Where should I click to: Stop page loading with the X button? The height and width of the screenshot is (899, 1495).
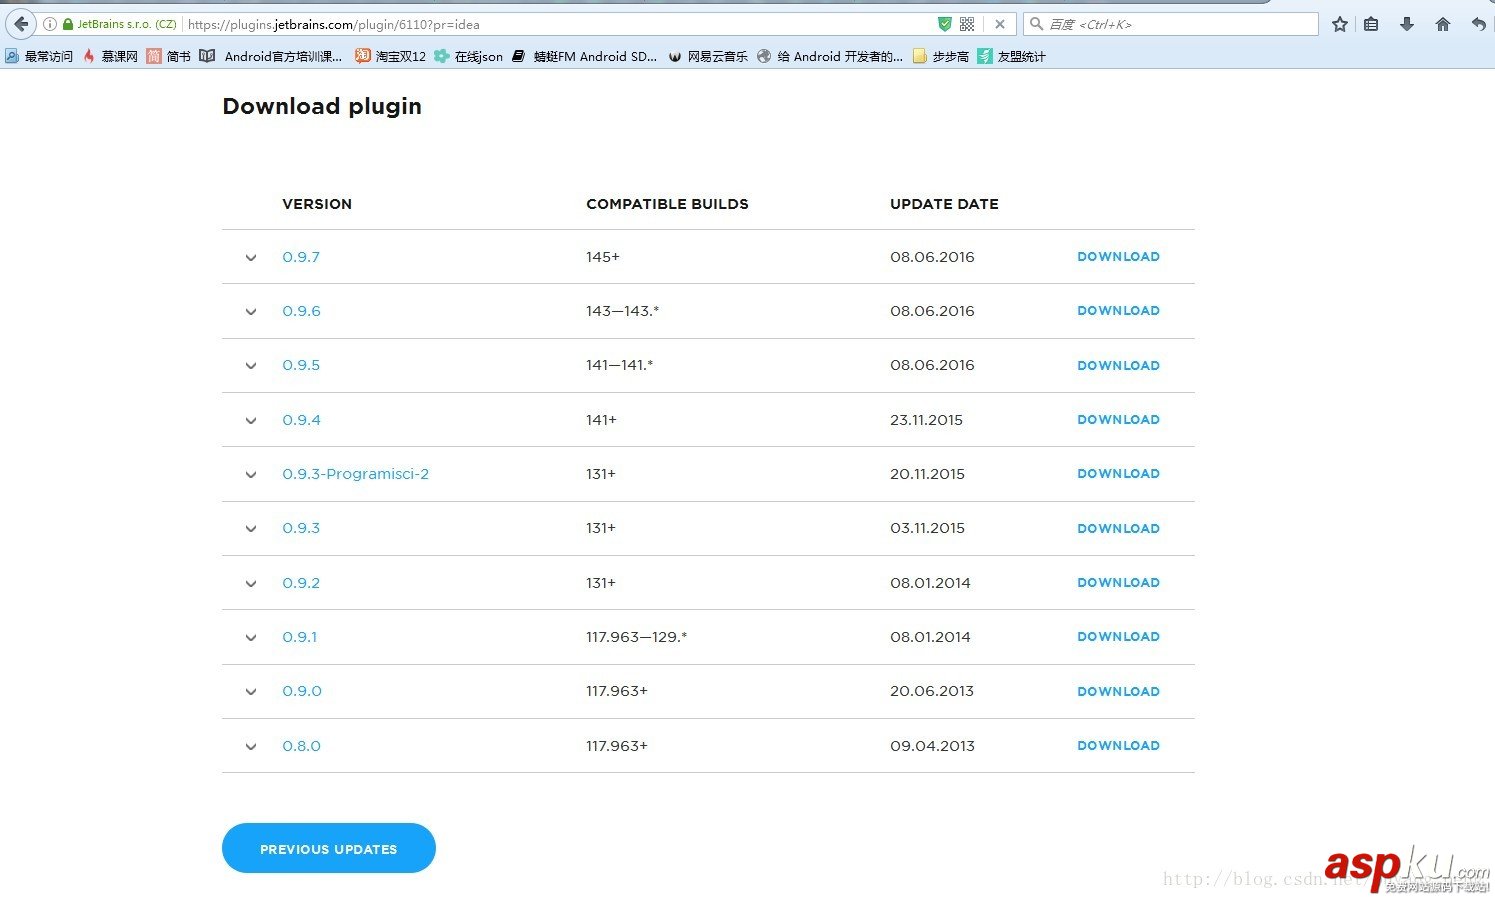(999, 24)
